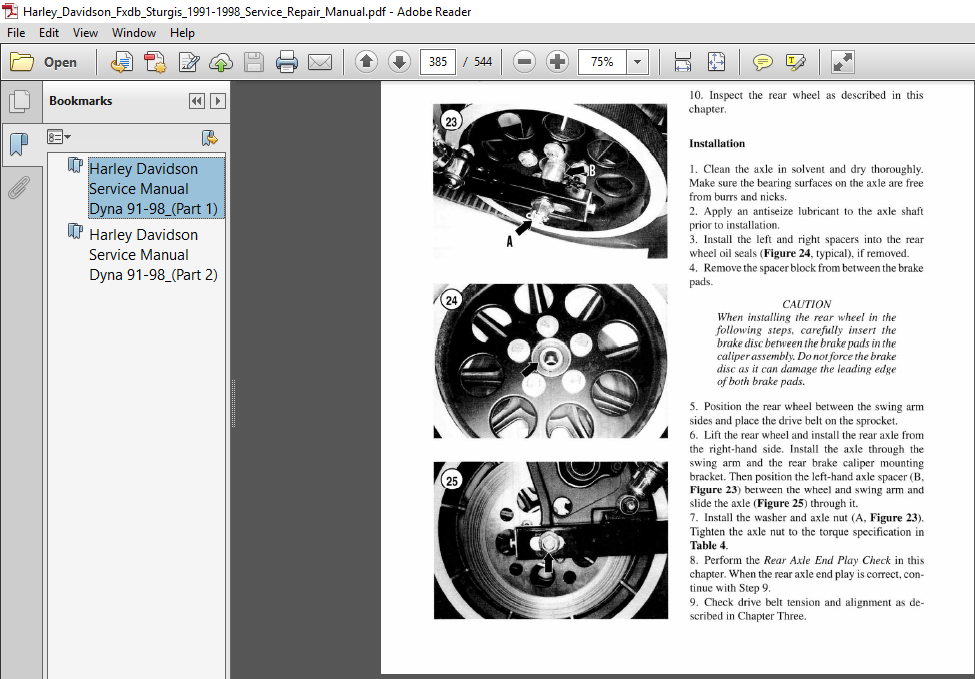Click the new bookmark icon
This screenshot has height=679, width=975.
point(210,137)
